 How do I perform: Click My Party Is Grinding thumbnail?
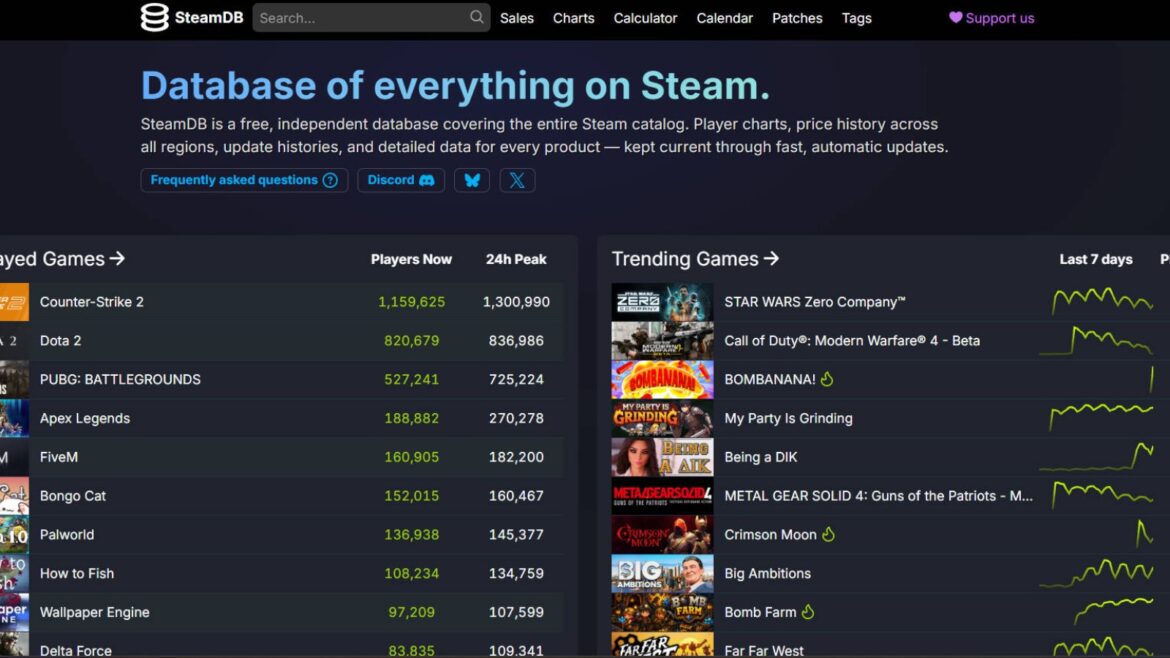pyautogui.click(x=662, y=418)
